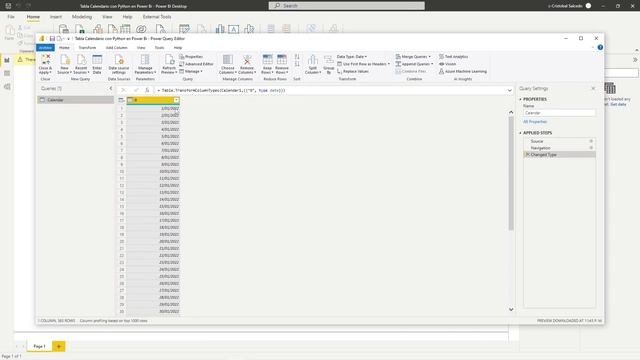The image size is (640, 360).
Task: Select the Changed Type applied step
Action: (559, 155)
